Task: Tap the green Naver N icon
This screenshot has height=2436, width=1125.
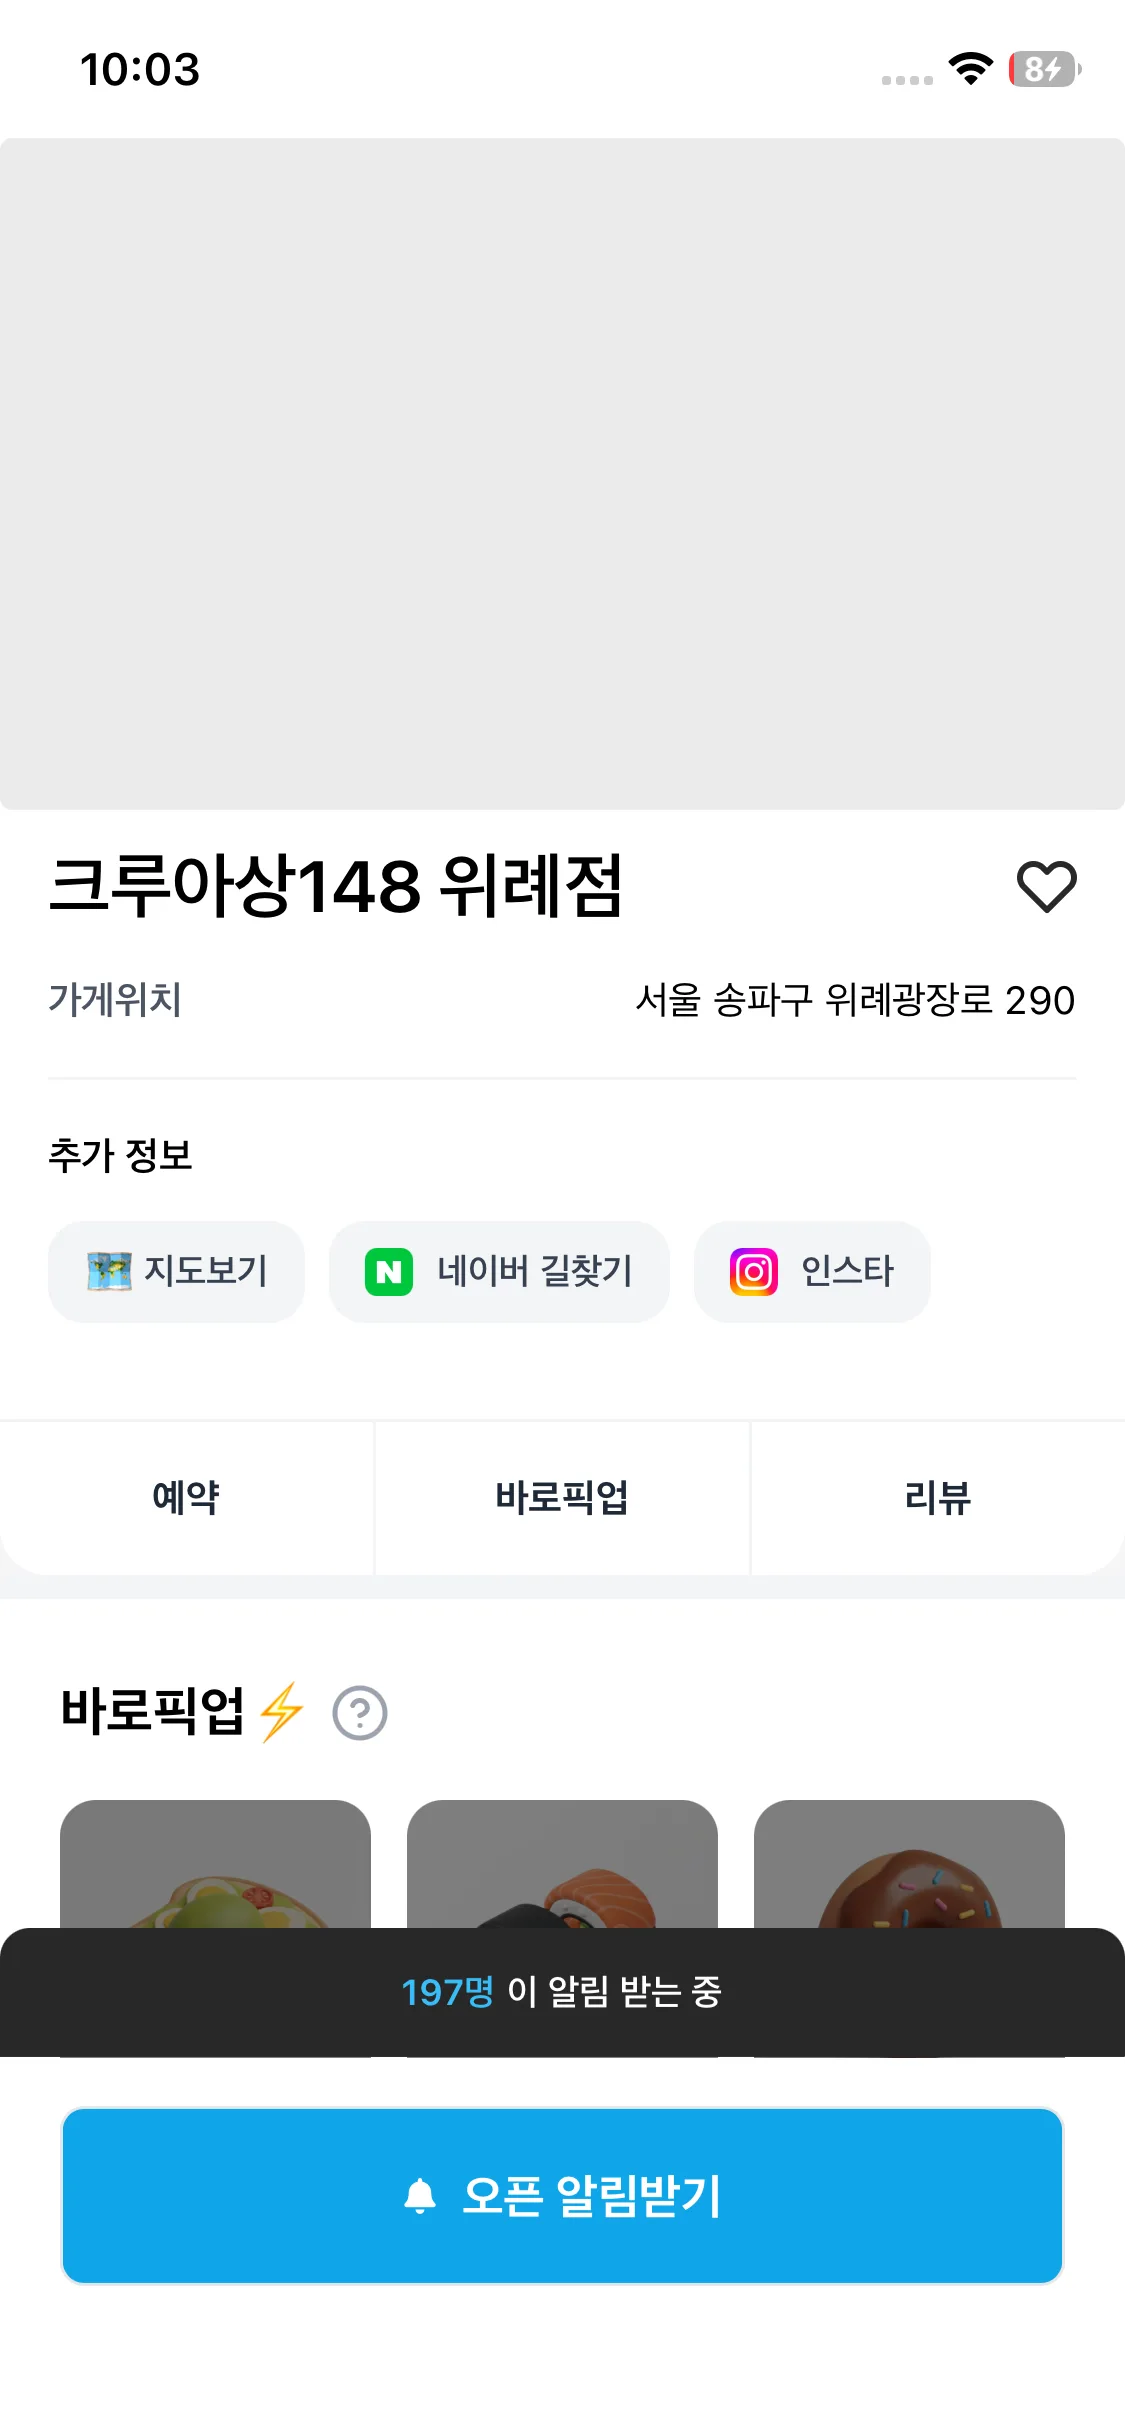Action: pos(389,1272)
